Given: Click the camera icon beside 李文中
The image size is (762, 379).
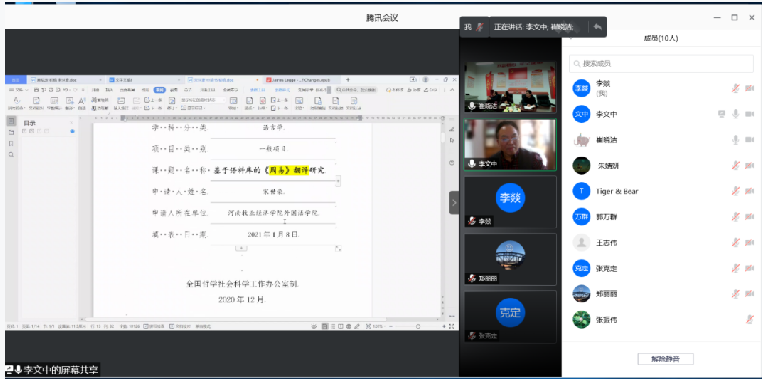Looking at the screenshot, I should 749,114.
